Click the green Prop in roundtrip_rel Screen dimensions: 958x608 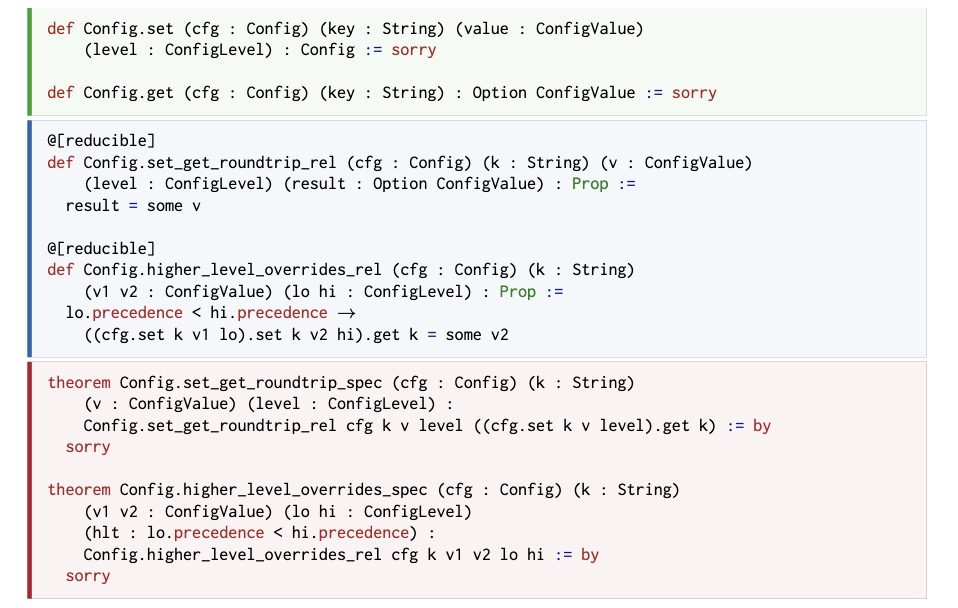click(590, 184)
